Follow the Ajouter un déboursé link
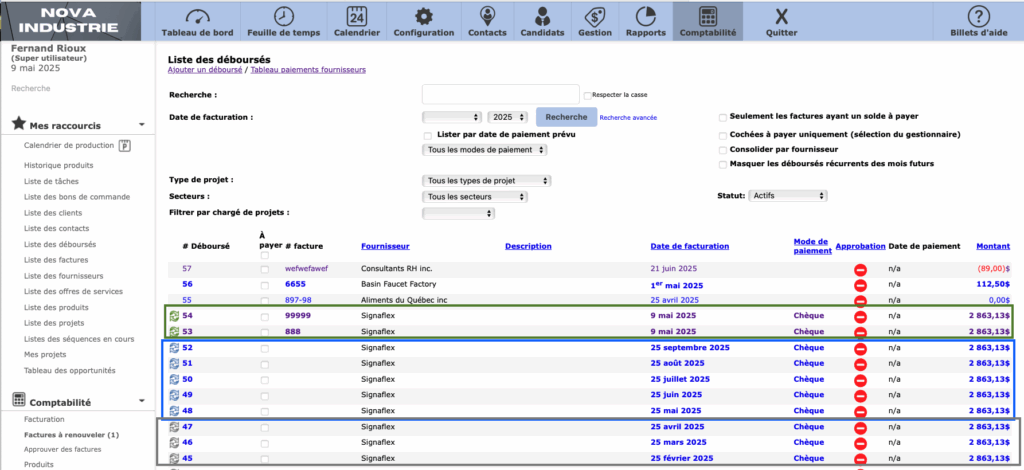 pos(206,70)
